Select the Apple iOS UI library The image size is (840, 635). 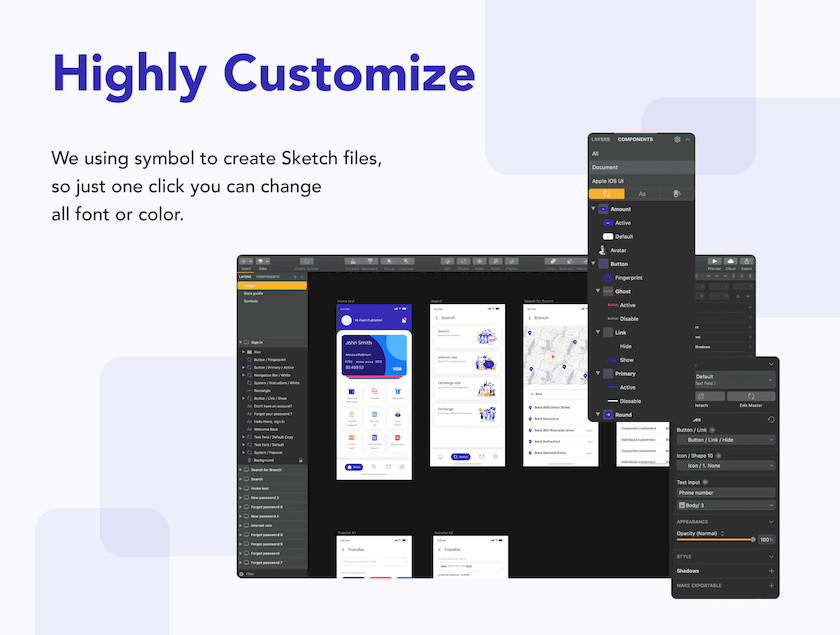coord(641,181)
